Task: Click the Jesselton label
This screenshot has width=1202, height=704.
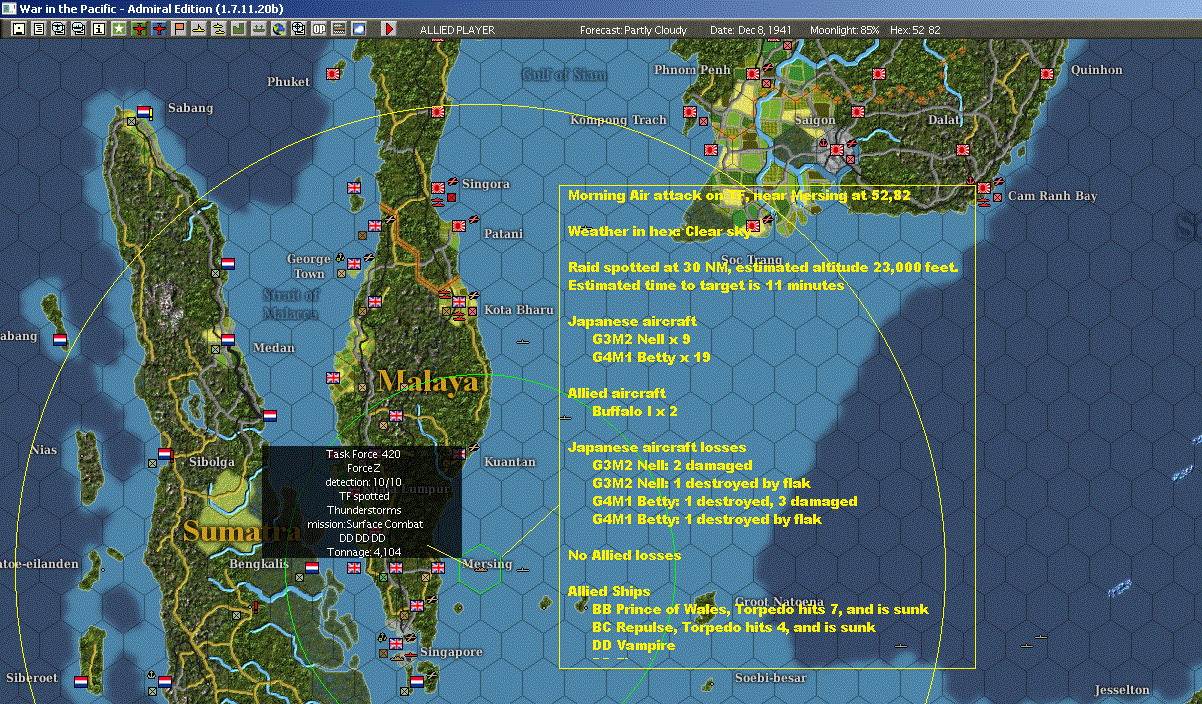Action: (1122, 690)
